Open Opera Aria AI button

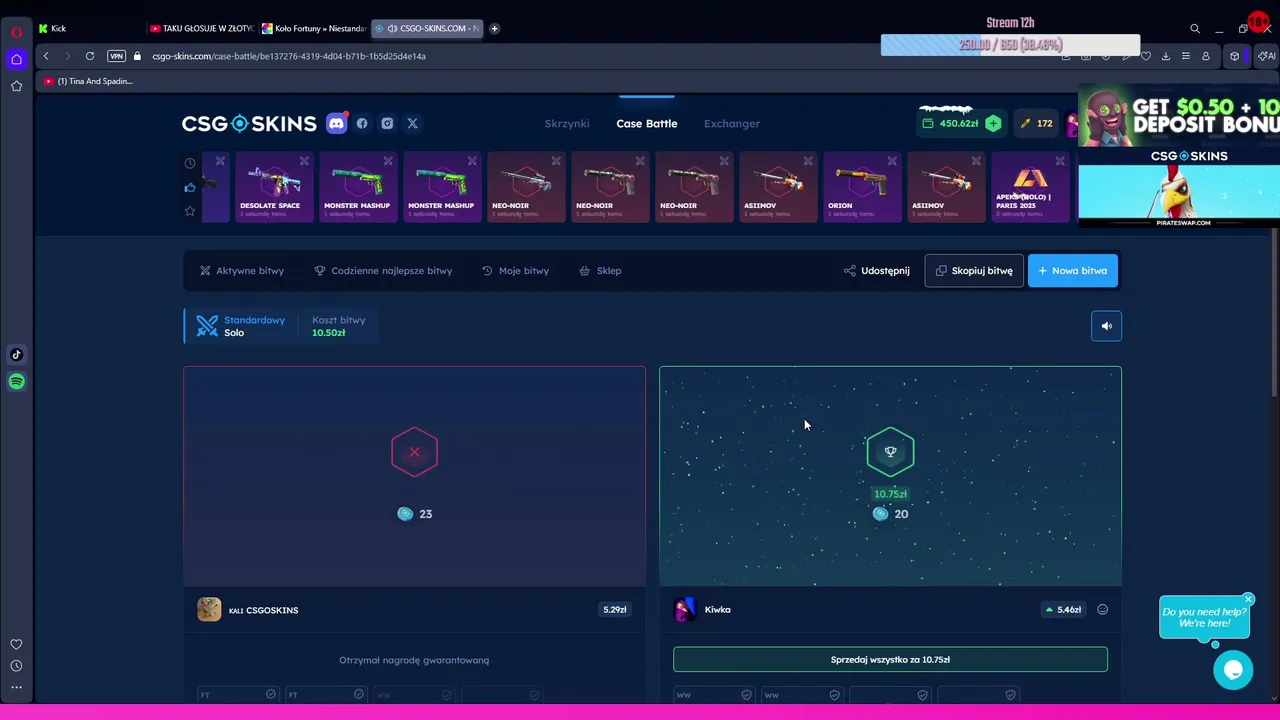pyautogui.click(x=1266, y=56)
